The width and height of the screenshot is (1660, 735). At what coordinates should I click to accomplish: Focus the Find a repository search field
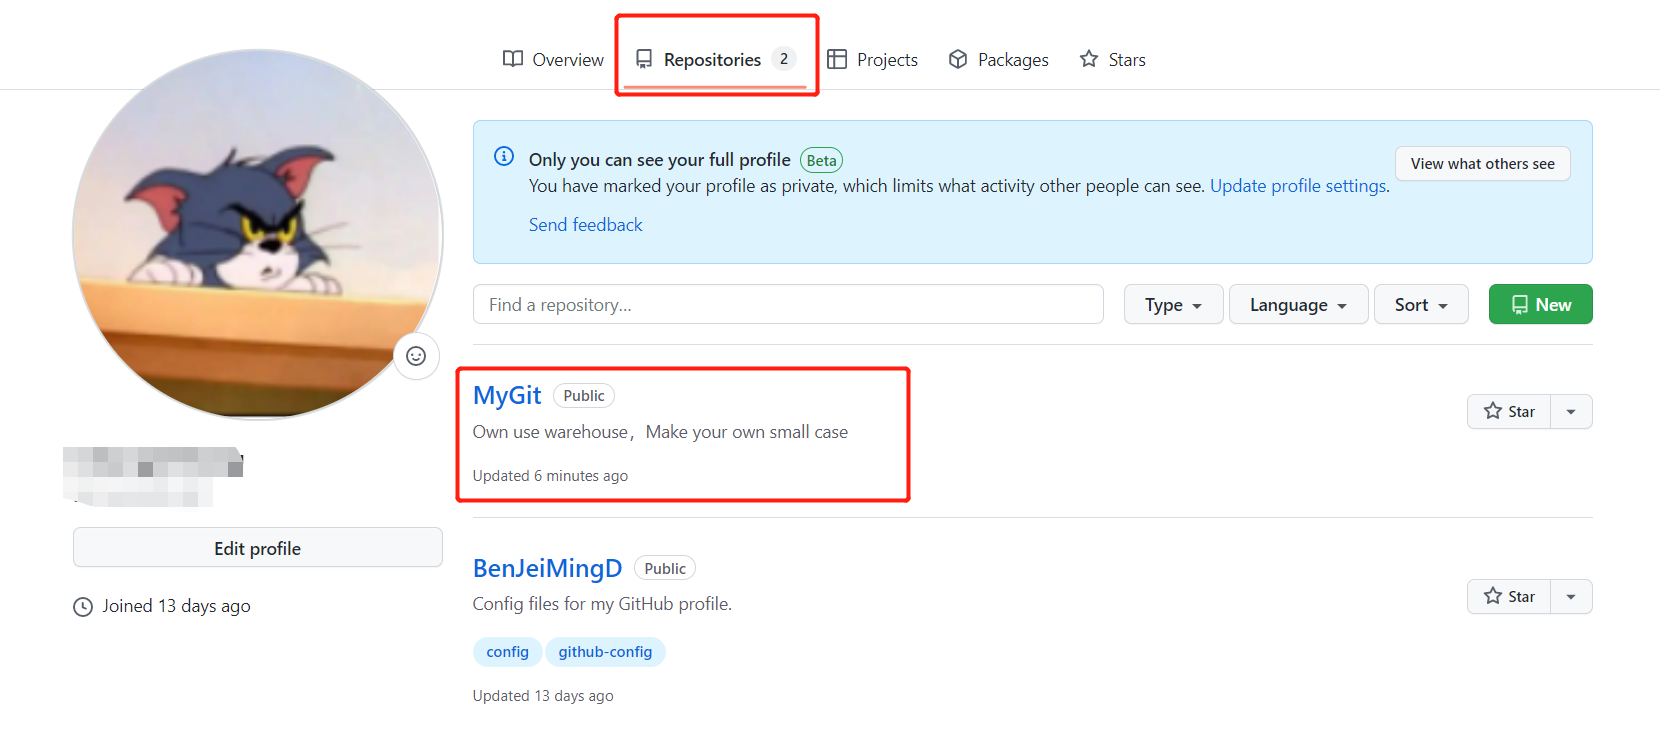(788, 304)
